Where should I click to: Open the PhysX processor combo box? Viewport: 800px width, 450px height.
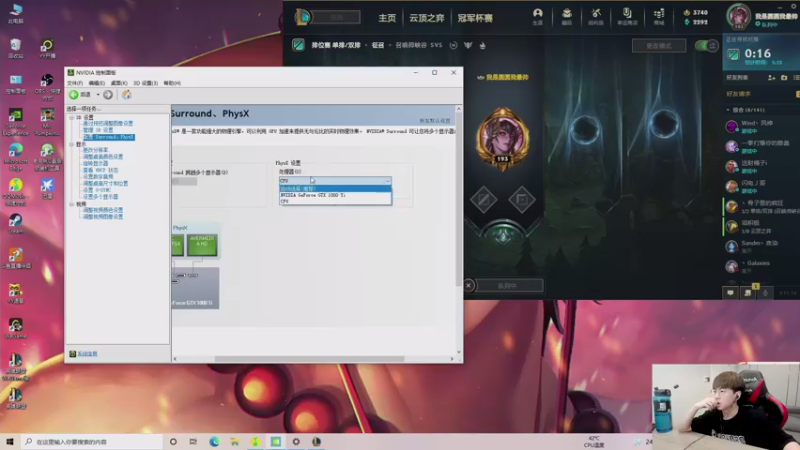[x=335, y=181]
